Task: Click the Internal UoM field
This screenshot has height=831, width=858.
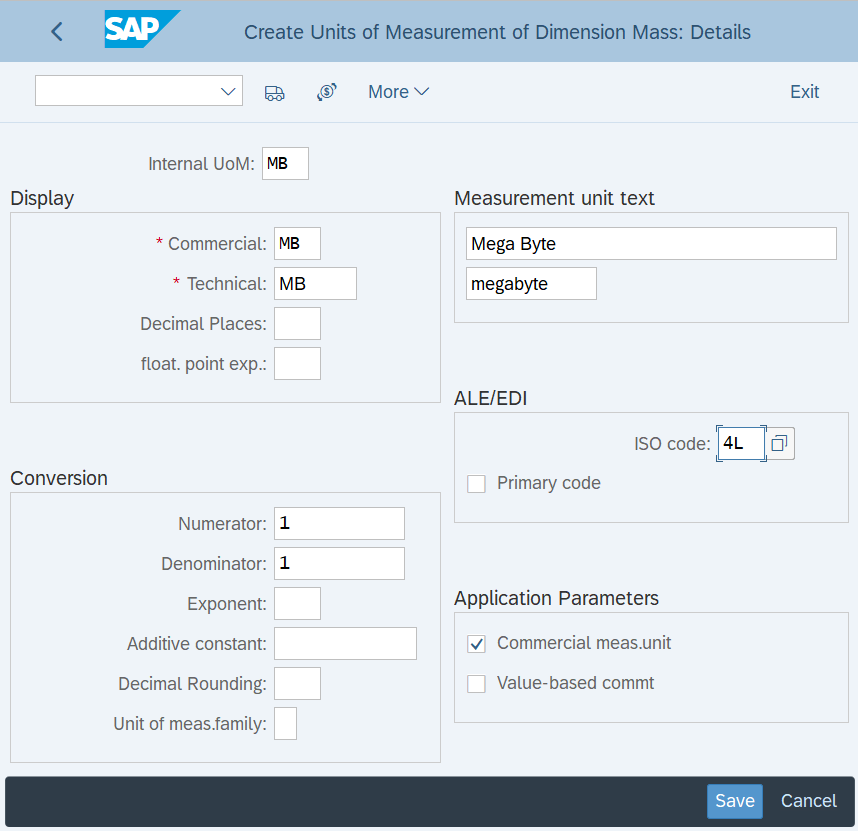Action: pos(285,164)
